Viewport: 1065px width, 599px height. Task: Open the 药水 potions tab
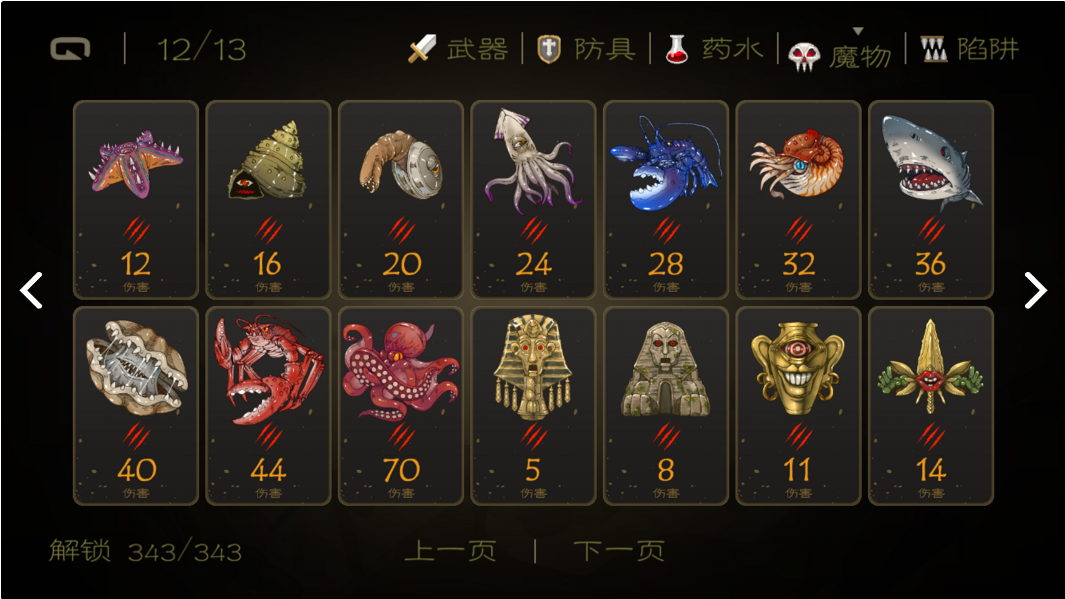714,49
